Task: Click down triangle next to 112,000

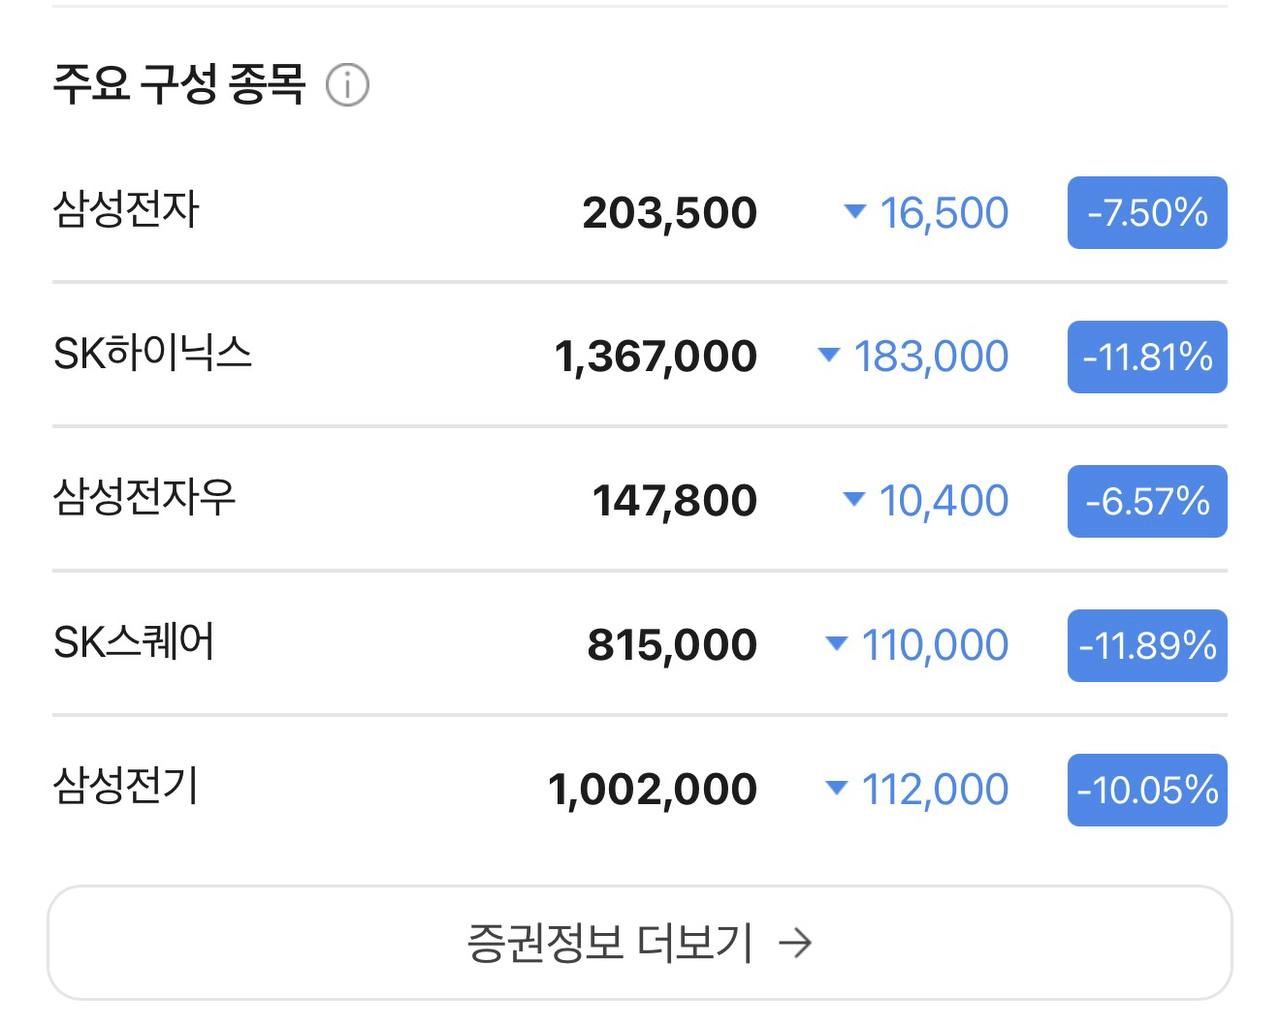Action: [836, 788]
